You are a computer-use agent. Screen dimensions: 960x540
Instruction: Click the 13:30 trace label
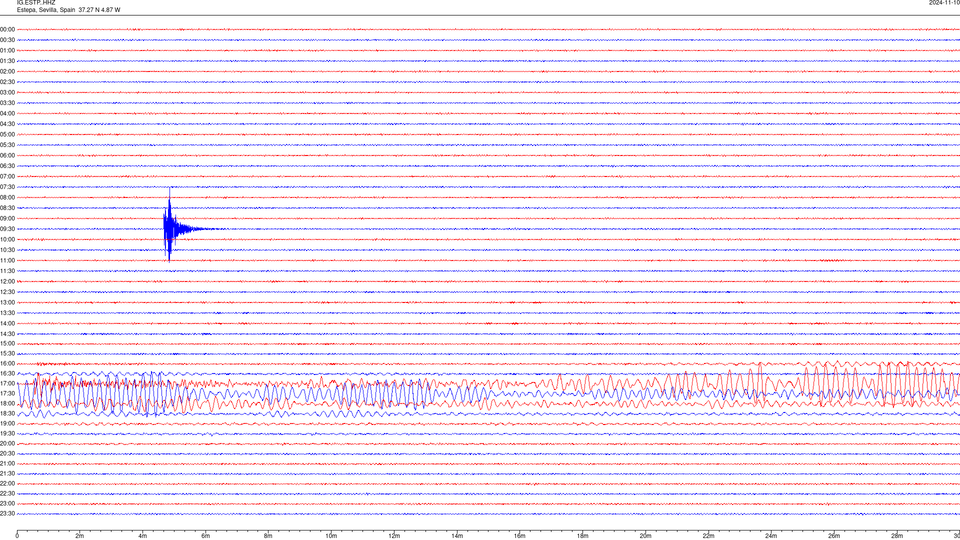[x=7, y=313]
